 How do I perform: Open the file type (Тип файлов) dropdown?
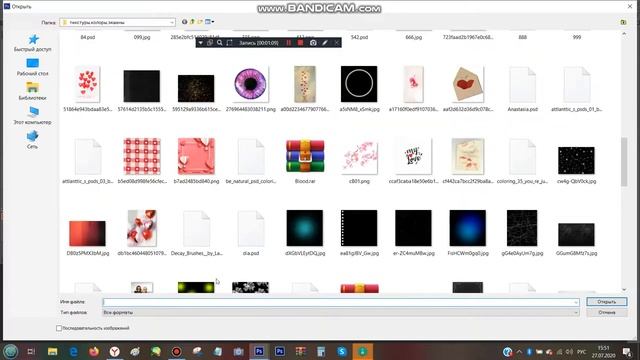tap(576, 313)
